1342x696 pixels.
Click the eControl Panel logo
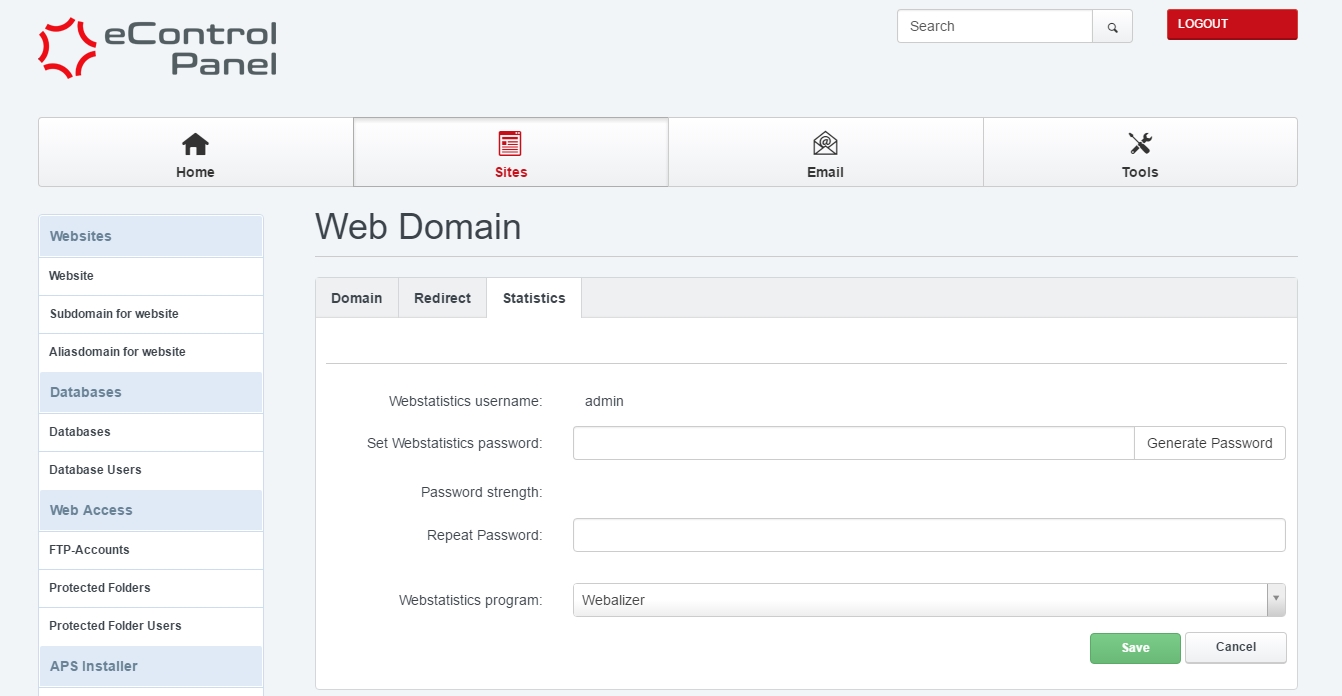[x=158, y=48]
